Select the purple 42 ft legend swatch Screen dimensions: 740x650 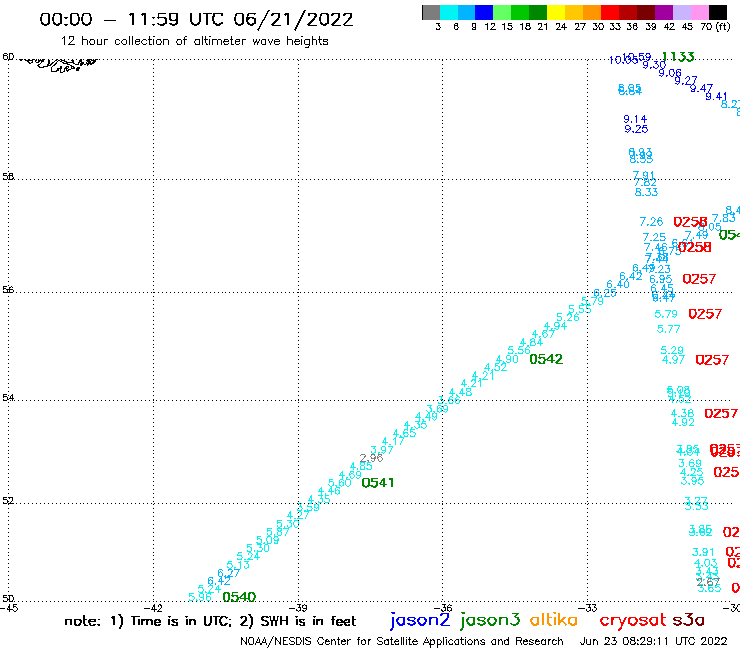point(664,12)
